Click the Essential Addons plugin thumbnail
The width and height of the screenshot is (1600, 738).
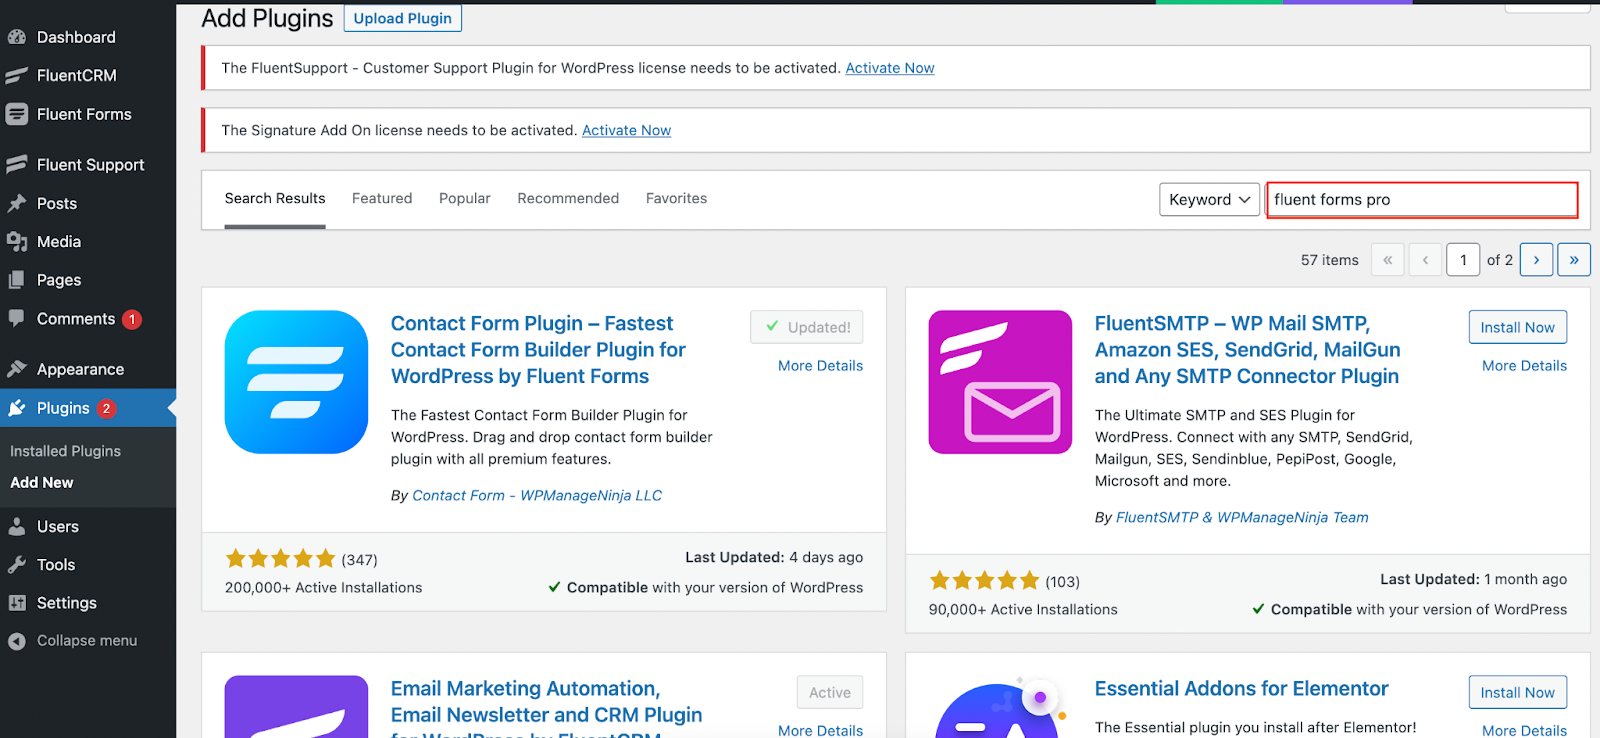1000,706
